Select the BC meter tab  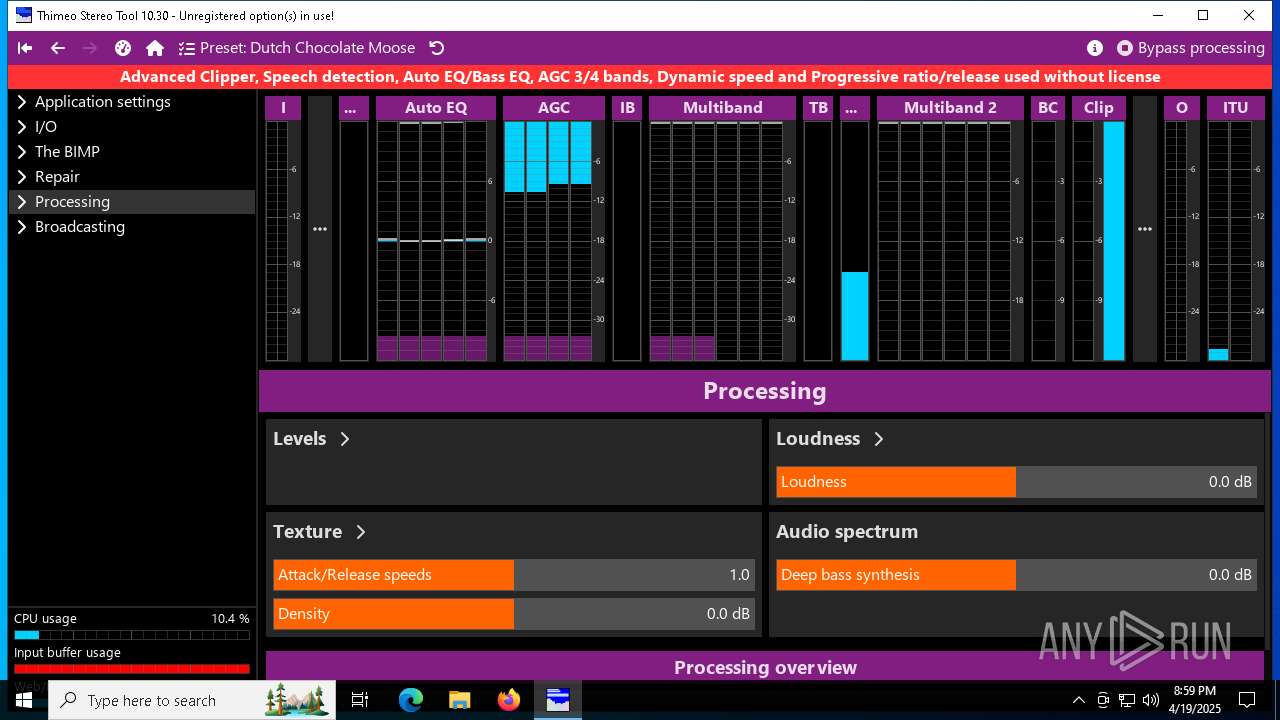coord(1048,108)
